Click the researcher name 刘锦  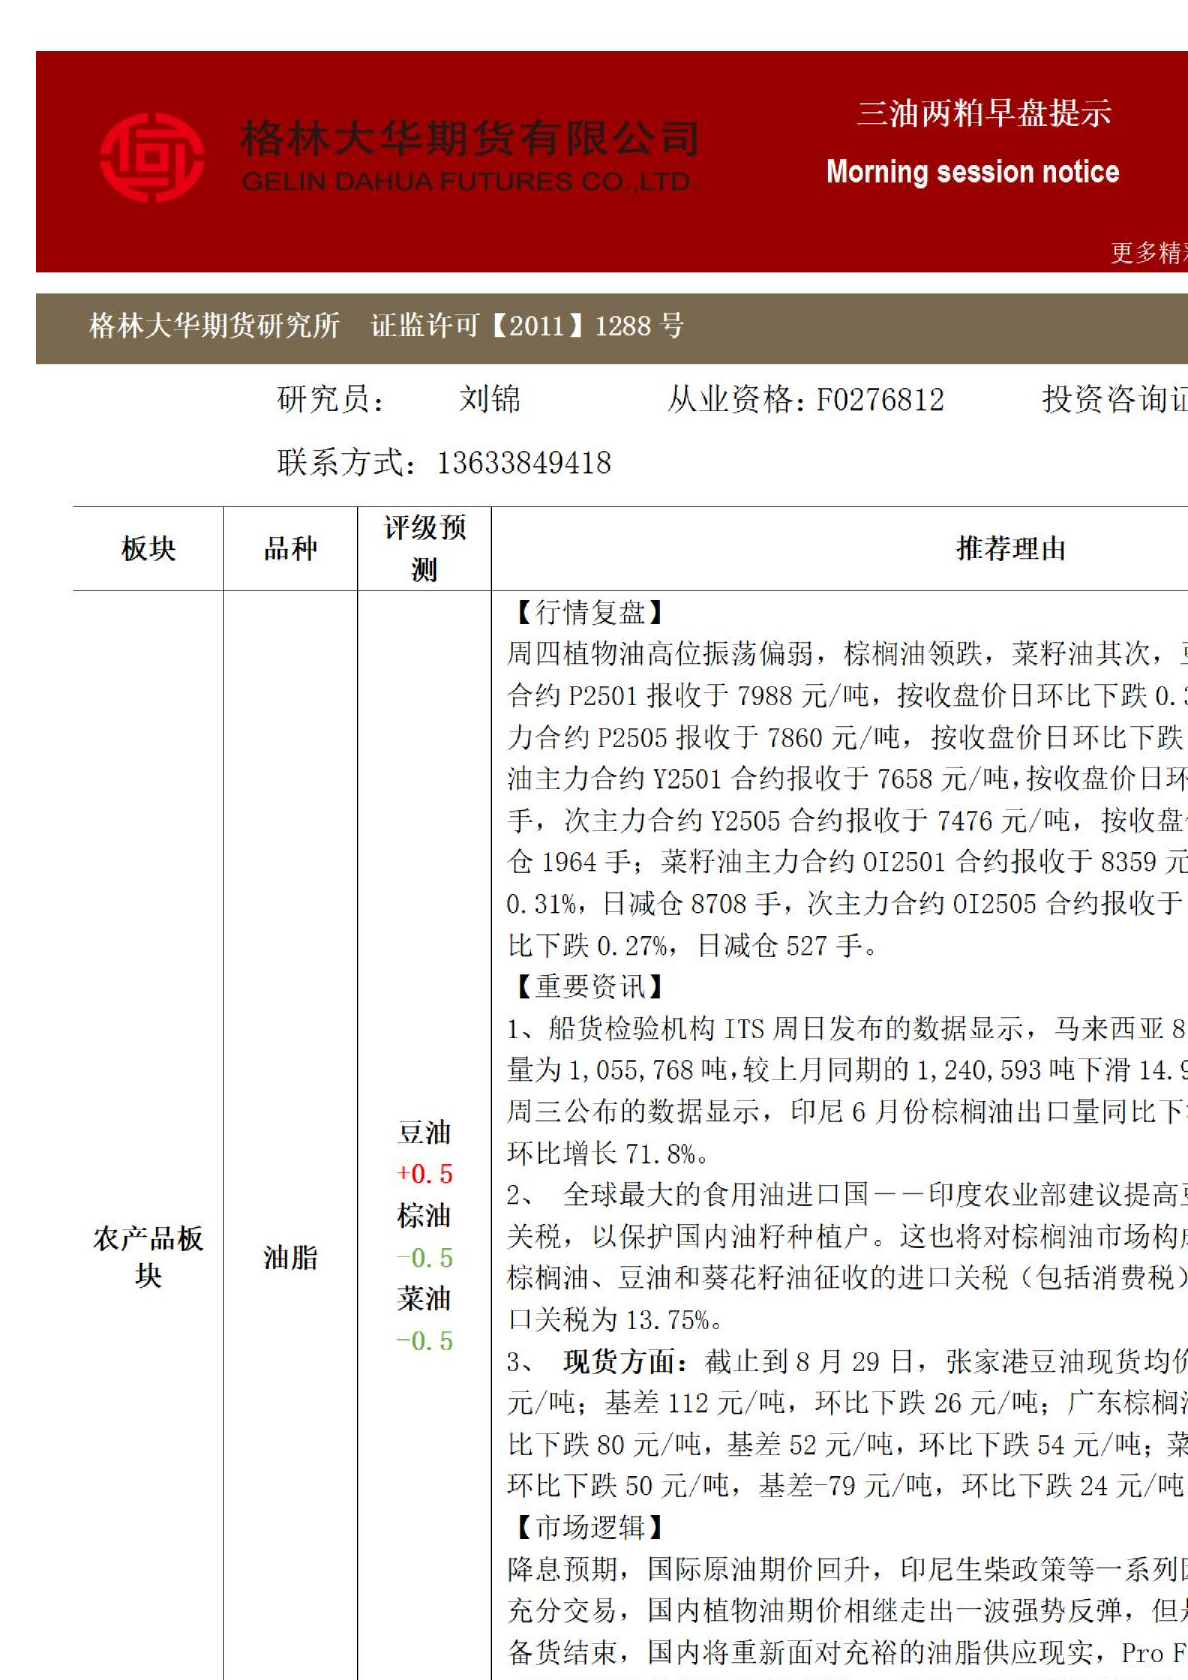point(490,400)
